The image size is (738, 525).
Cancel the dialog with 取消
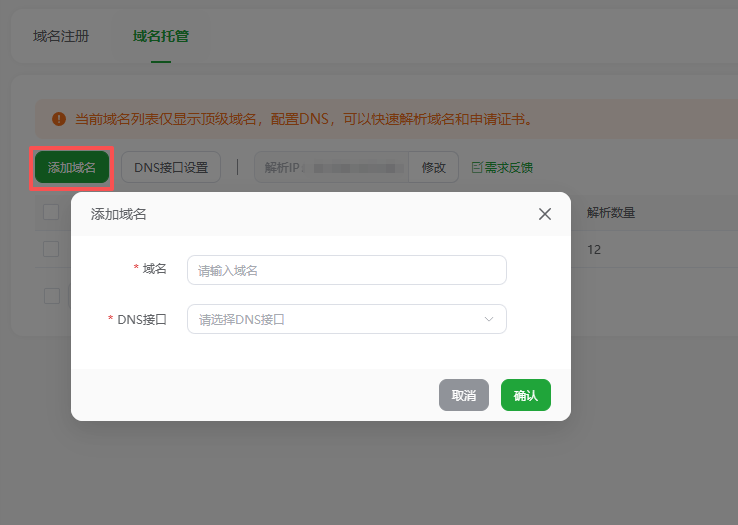click(464, 395)
